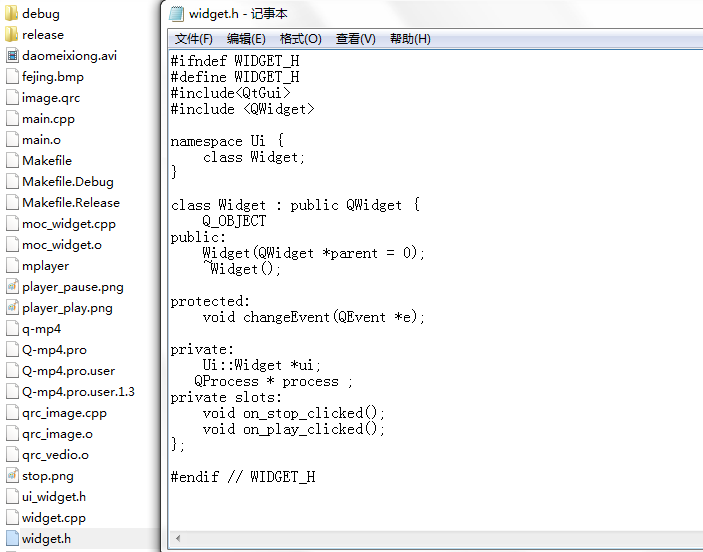This screenshot has height=552, width=703.
Task: Open the 帮助(H) menu
Action: pyautogui.click(x=410, y=39)
